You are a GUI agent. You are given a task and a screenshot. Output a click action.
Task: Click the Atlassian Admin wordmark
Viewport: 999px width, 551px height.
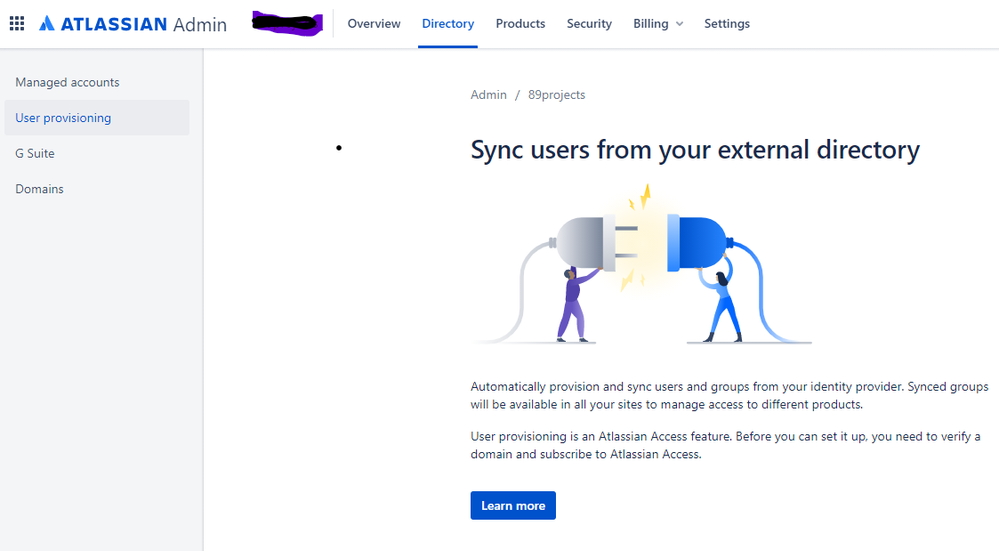click(143, 24)
